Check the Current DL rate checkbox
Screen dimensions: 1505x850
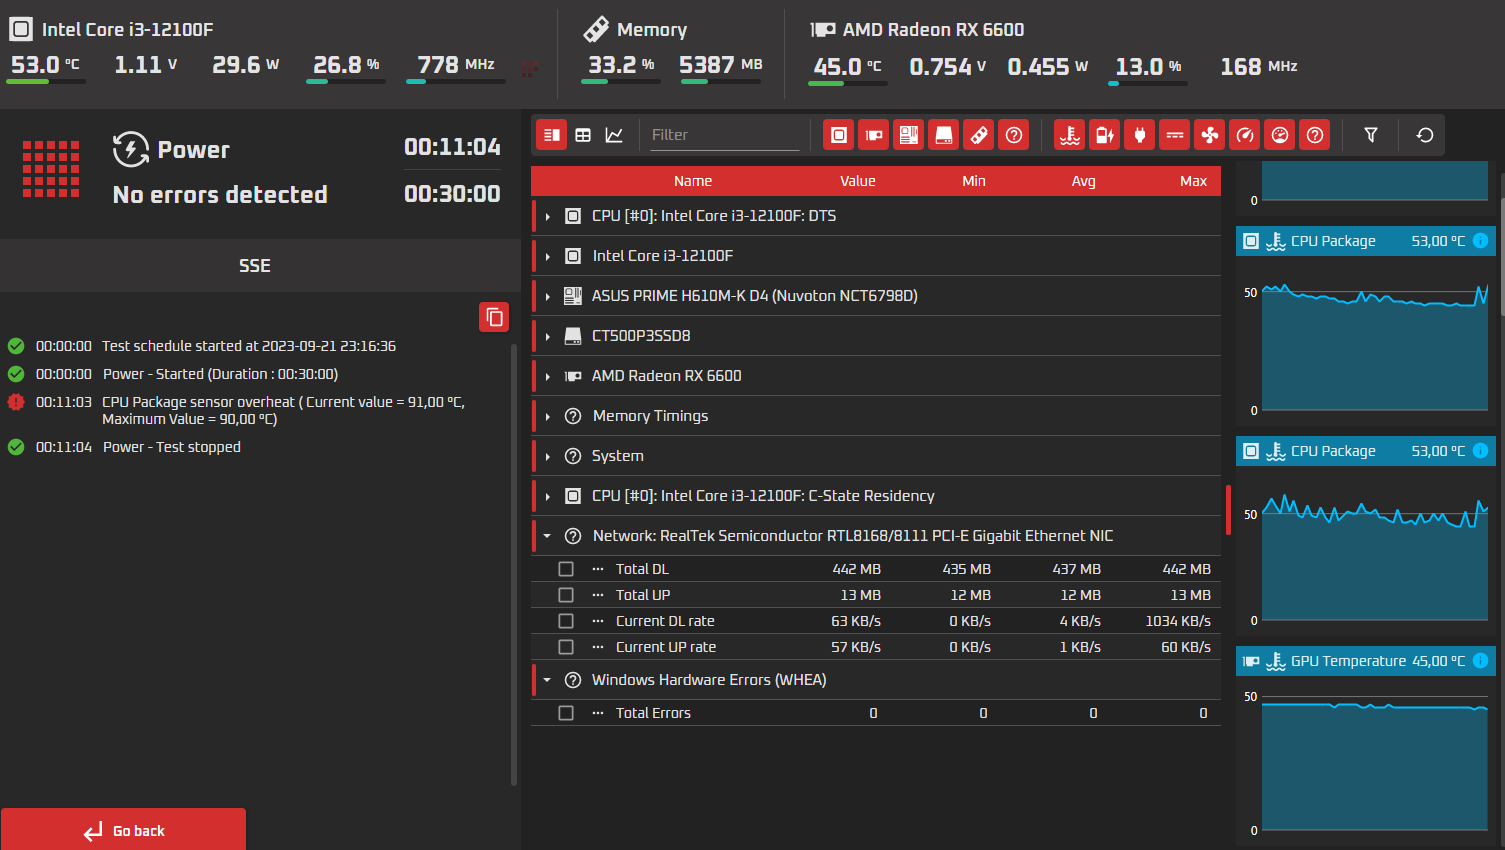click(566, 621)
